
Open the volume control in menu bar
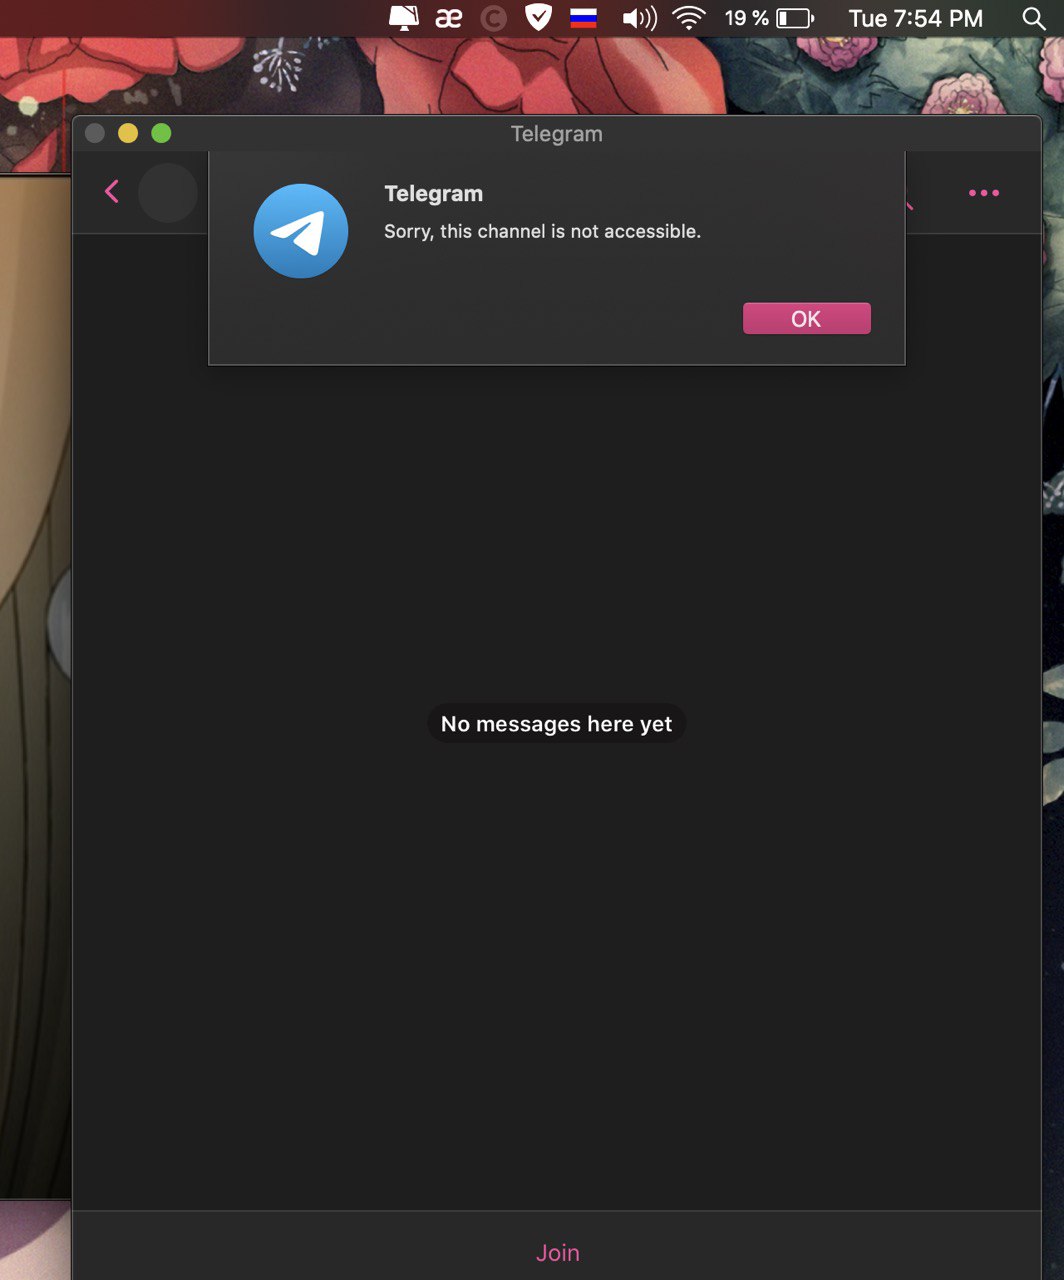639,18
